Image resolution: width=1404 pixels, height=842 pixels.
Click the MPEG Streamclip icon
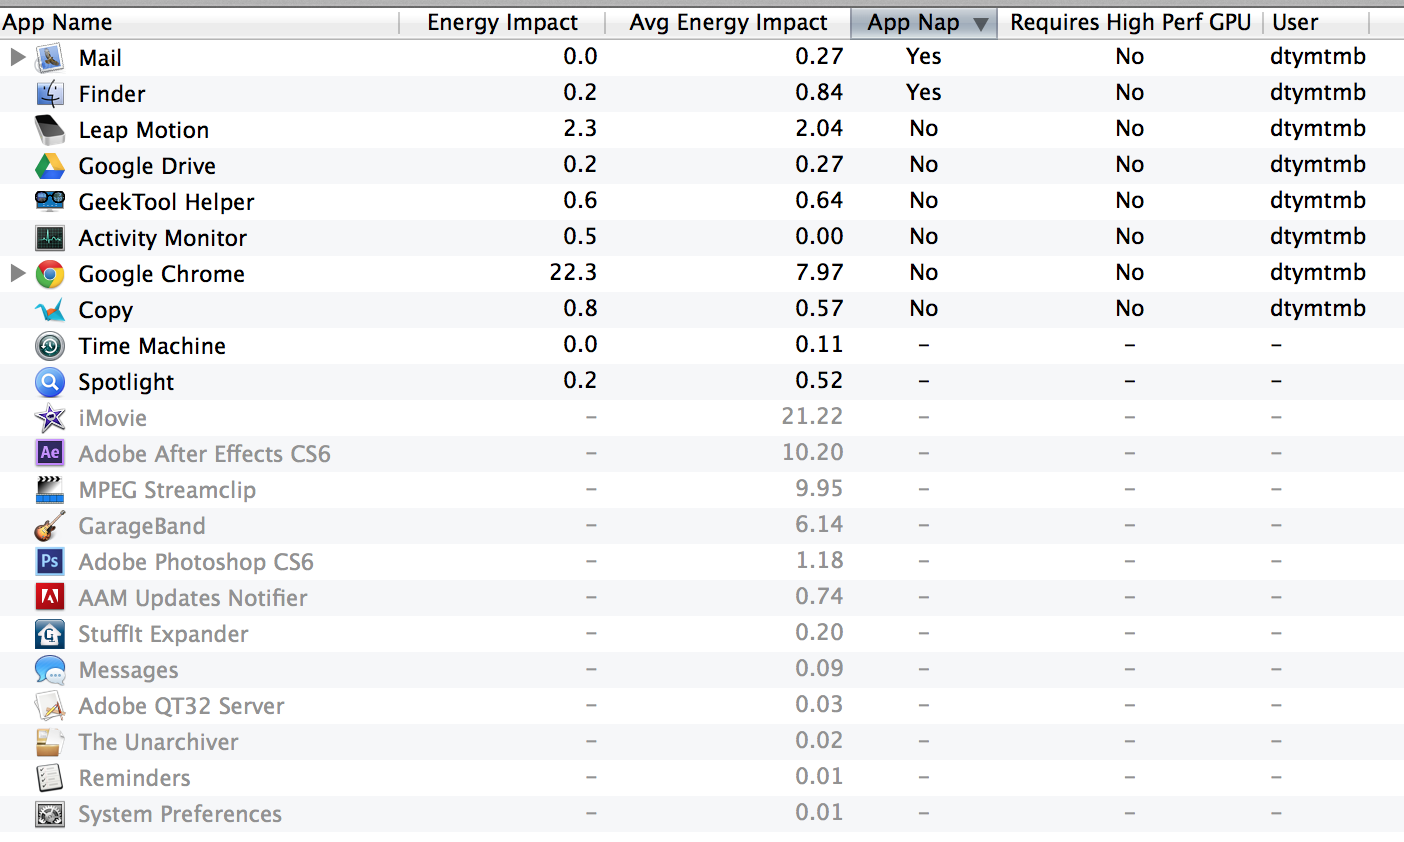pos(50,490)
